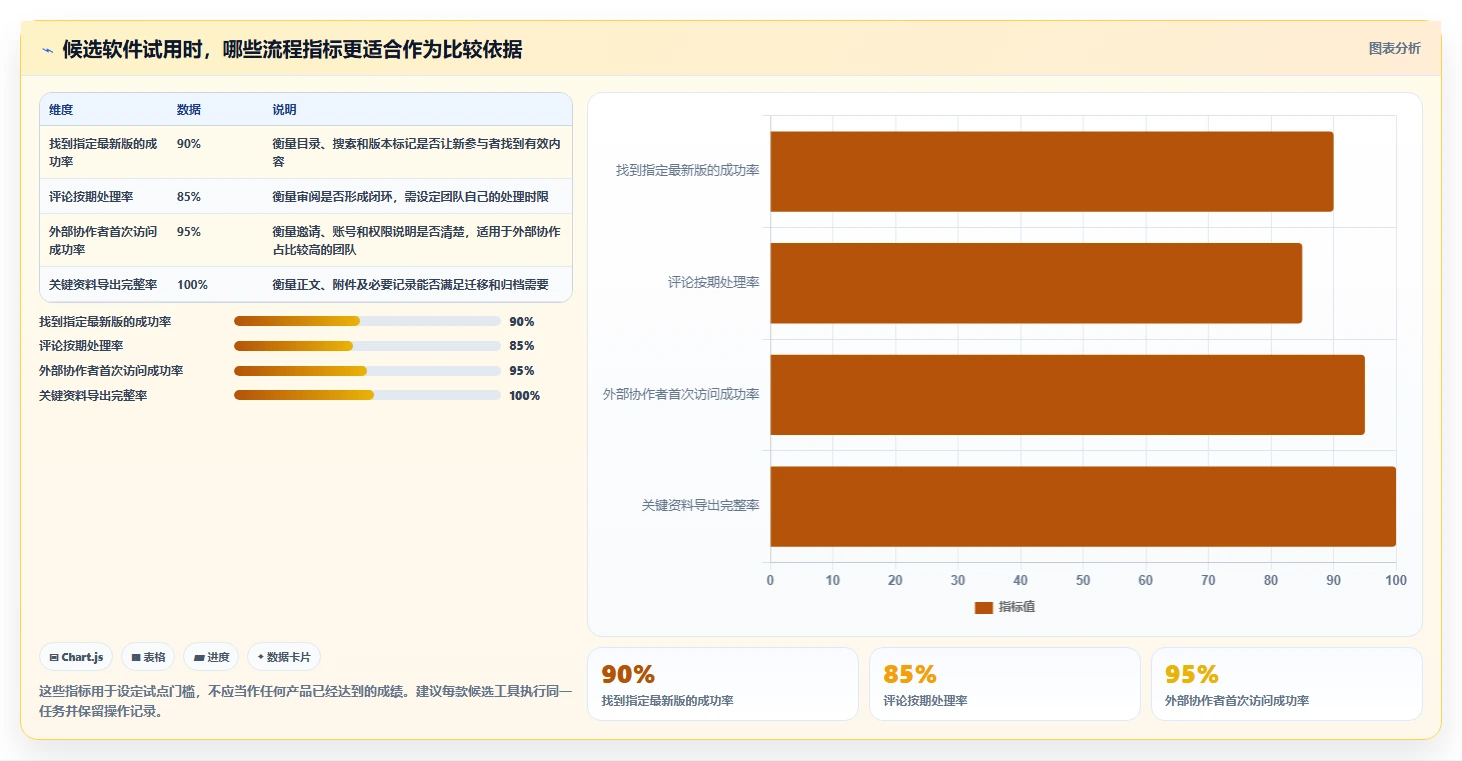Viewport: 1462px width, 761px height.
Task: Click the 95% value beside progress bar
Action: click(522, 370)
